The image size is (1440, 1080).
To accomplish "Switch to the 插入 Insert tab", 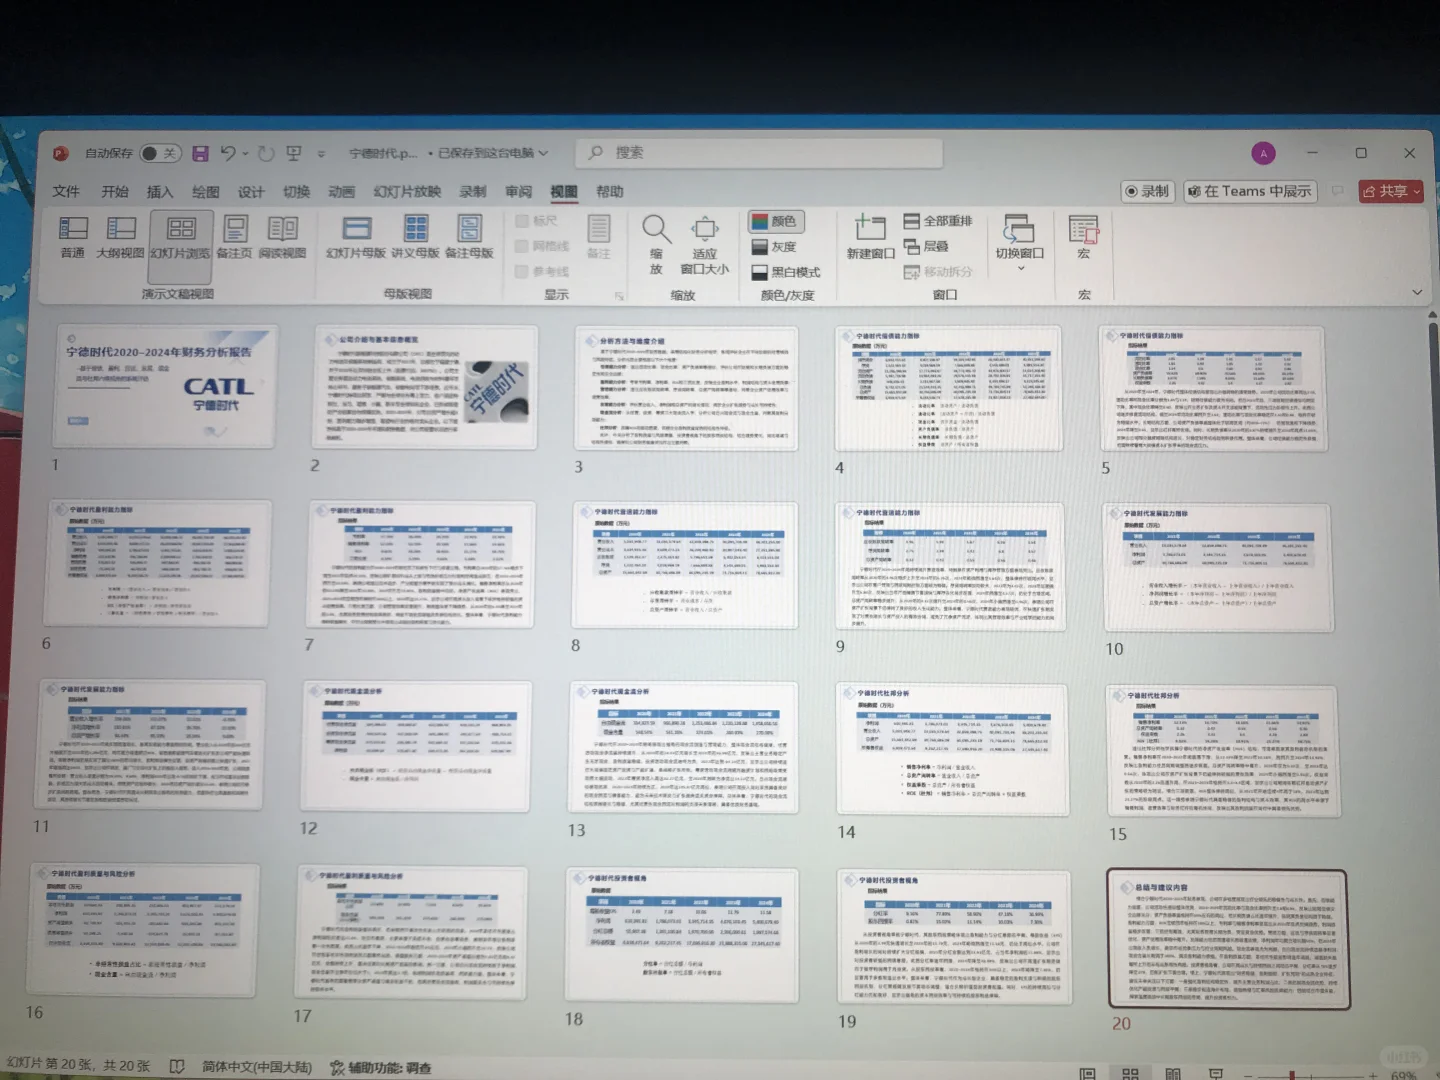I will 160,192.
